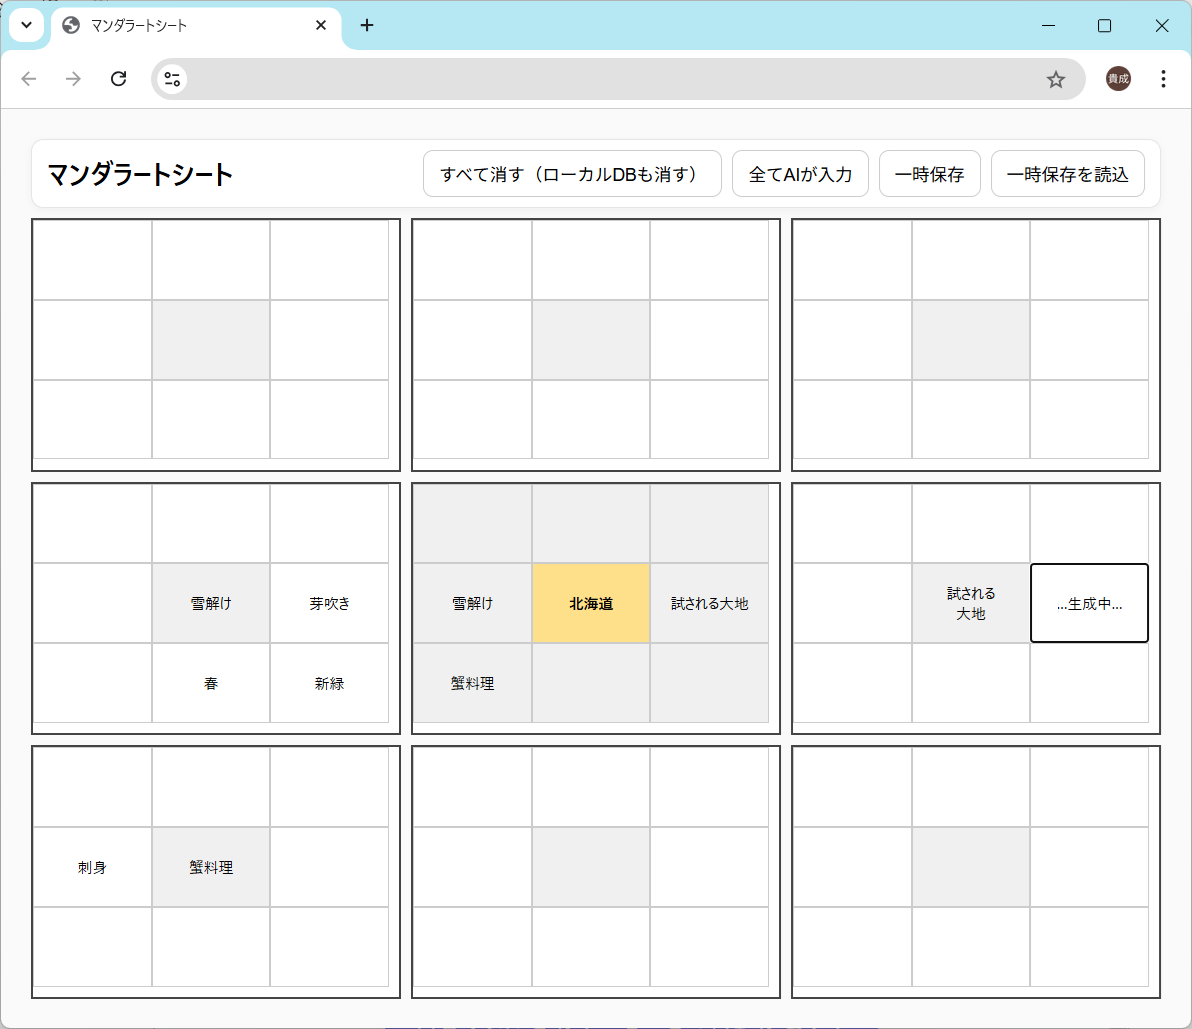1192x1029 pixels.
Task: Click the site information icon
Action: 172,79
